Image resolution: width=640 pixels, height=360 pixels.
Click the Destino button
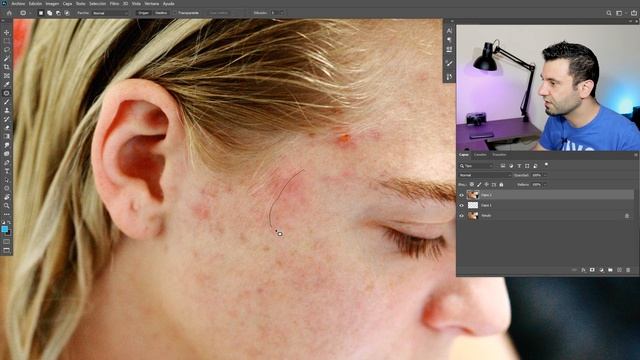coord(161,13)
